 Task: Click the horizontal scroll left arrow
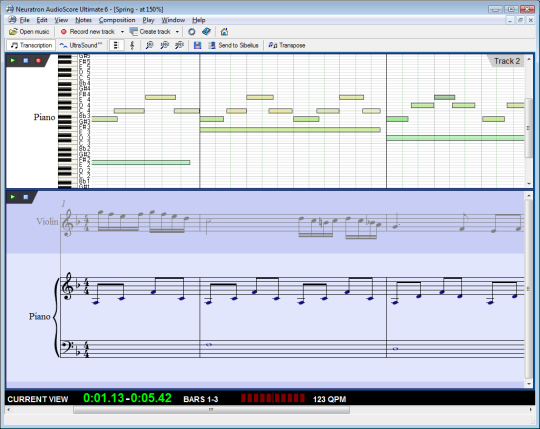pyautogui.click(x=9, y=410)
